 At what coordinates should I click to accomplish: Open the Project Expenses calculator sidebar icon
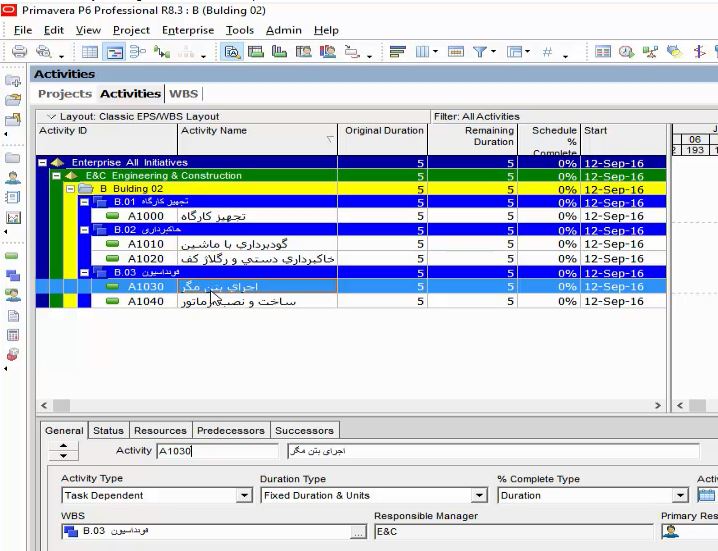pos(13,335)
